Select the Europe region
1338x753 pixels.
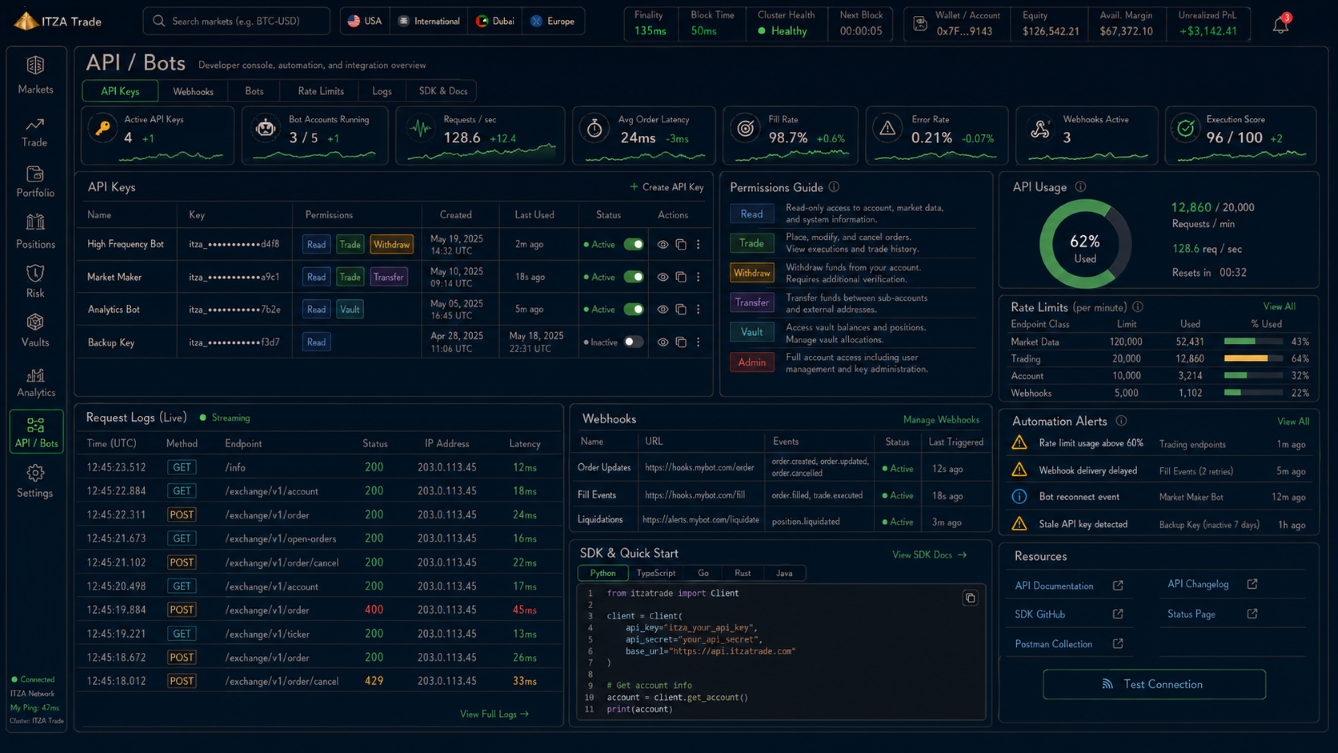pyautogui.click(x=553, y=21)
